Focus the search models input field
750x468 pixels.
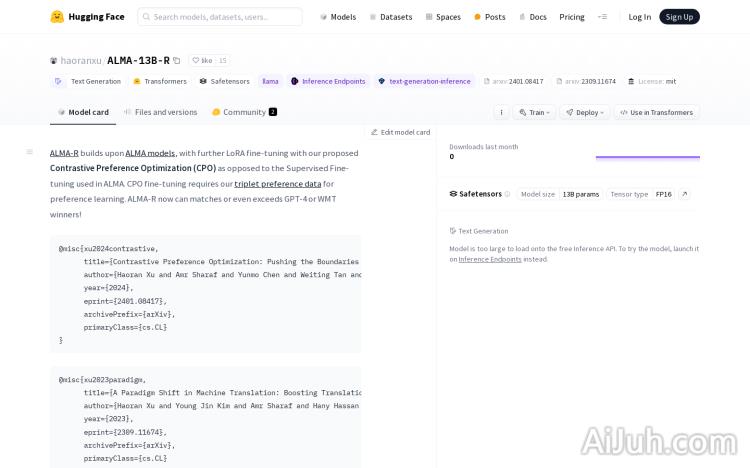(x=220, y=17)
